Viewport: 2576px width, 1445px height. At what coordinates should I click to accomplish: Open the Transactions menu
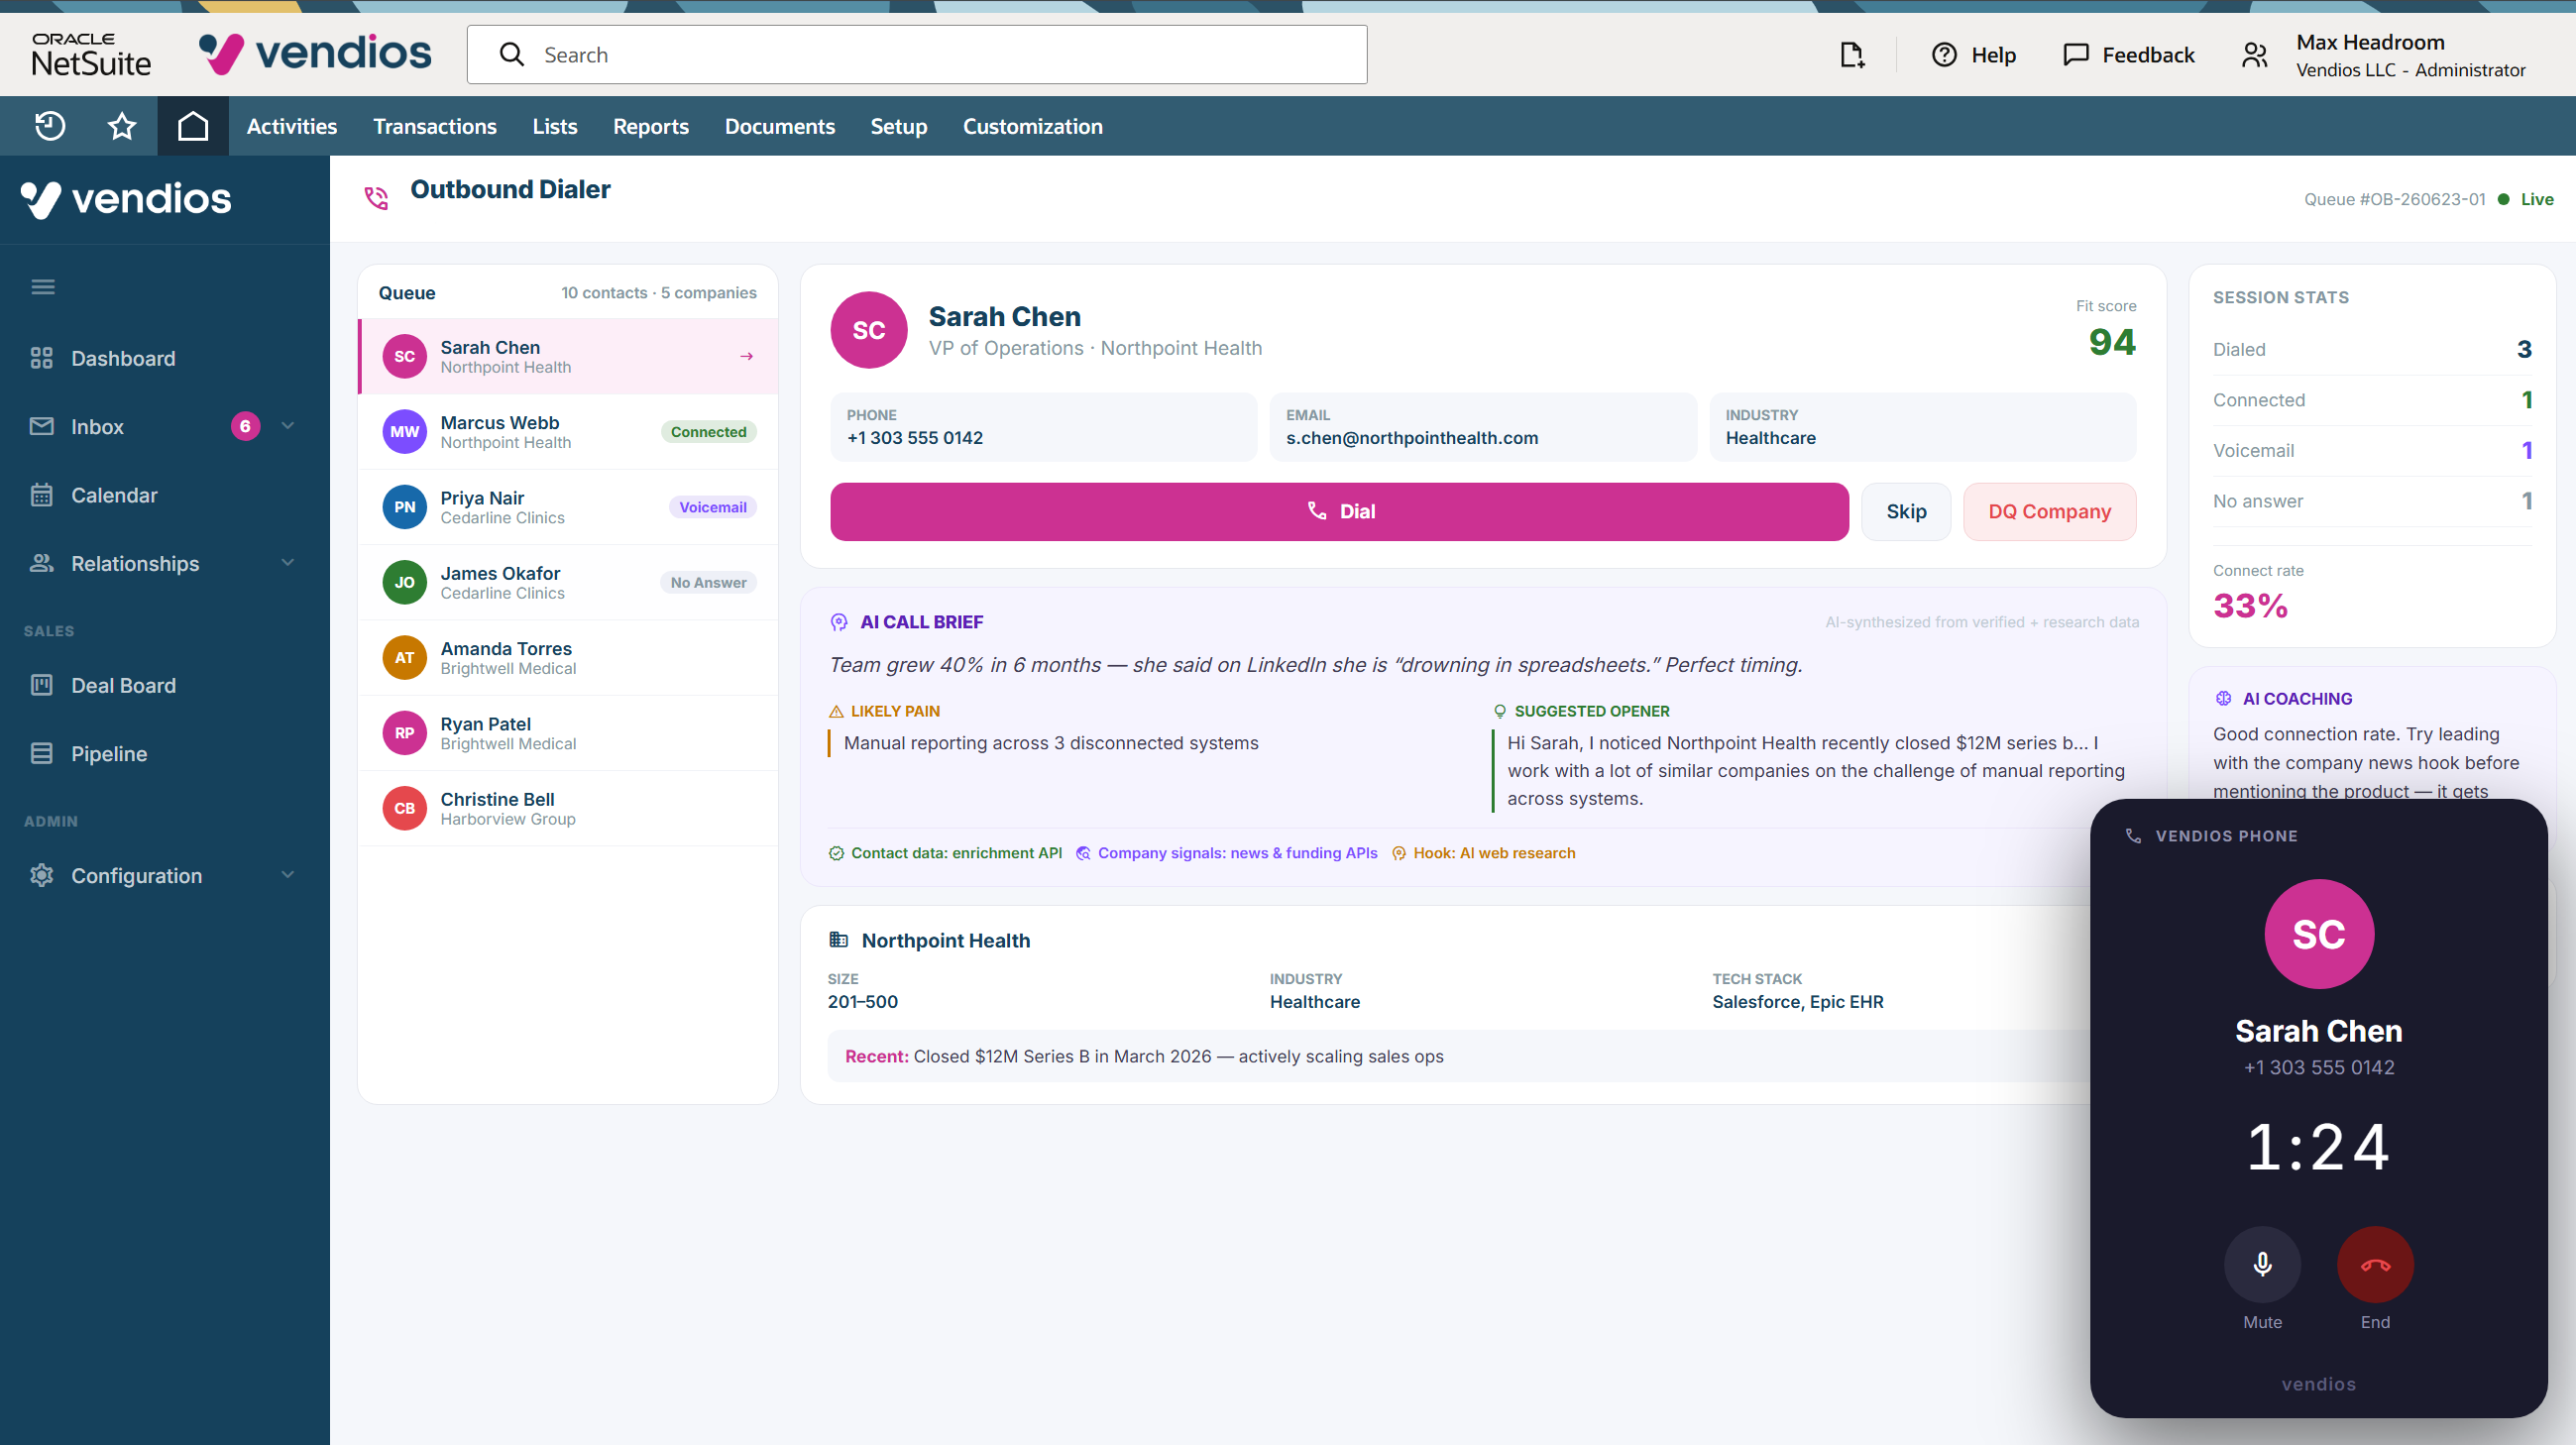(x=434, y=126)
